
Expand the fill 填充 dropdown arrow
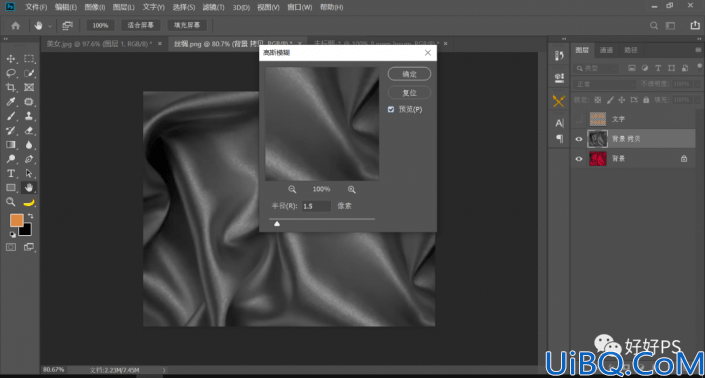697,100
